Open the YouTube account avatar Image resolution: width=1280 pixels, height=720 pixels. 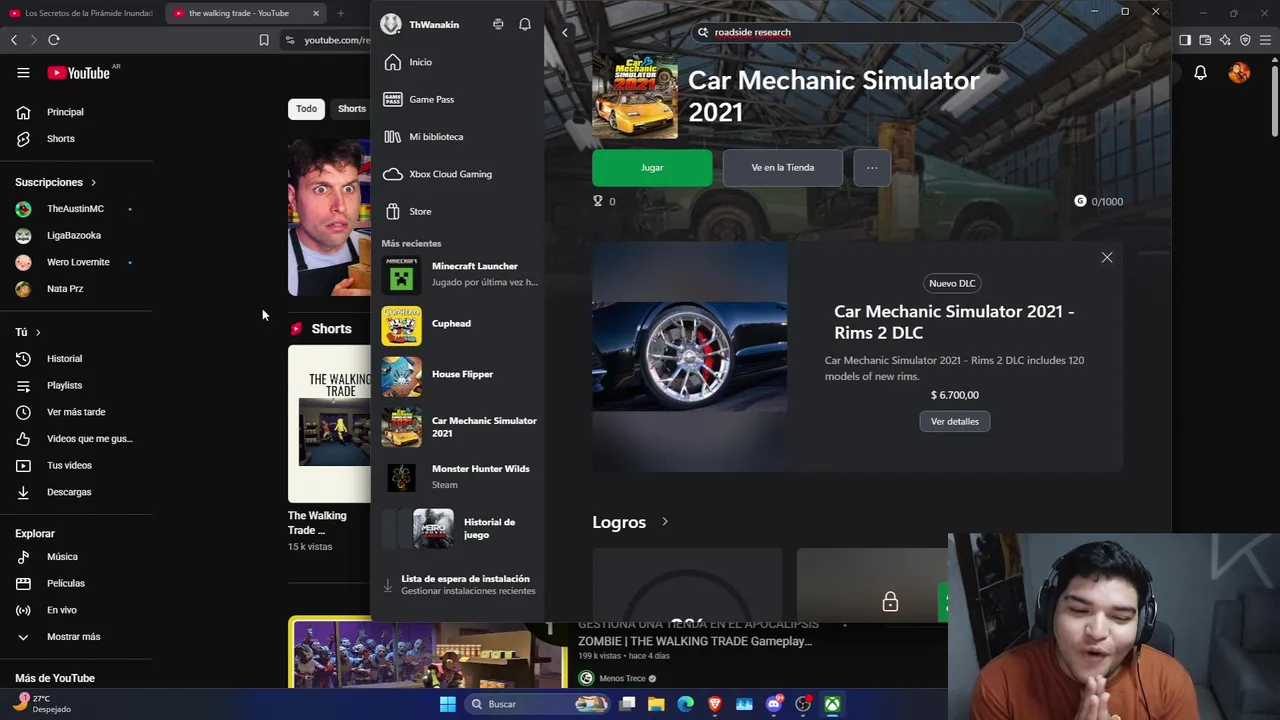click(1239, 73)
